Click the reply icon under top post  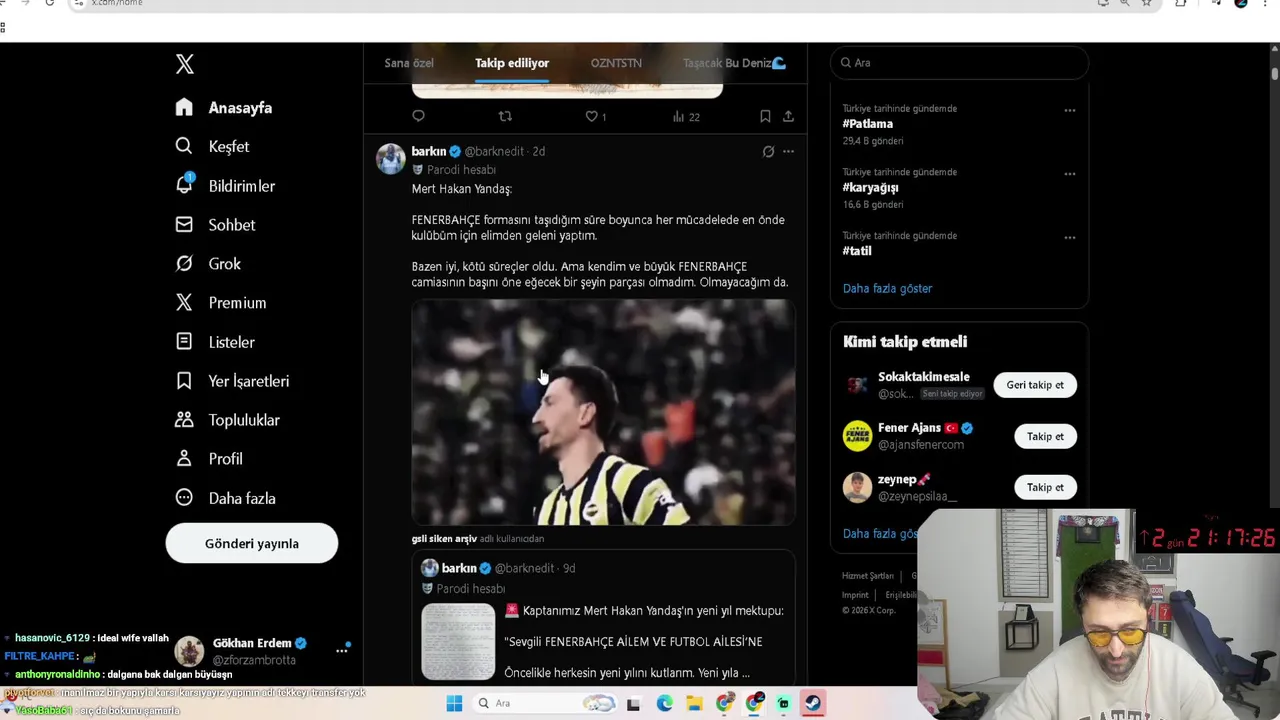[419, 116]
